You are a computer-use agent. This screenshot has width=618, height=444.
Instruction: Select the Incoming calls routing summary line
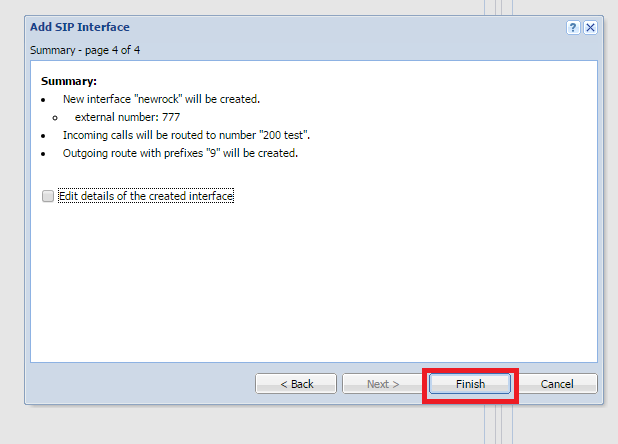point(186,135)
